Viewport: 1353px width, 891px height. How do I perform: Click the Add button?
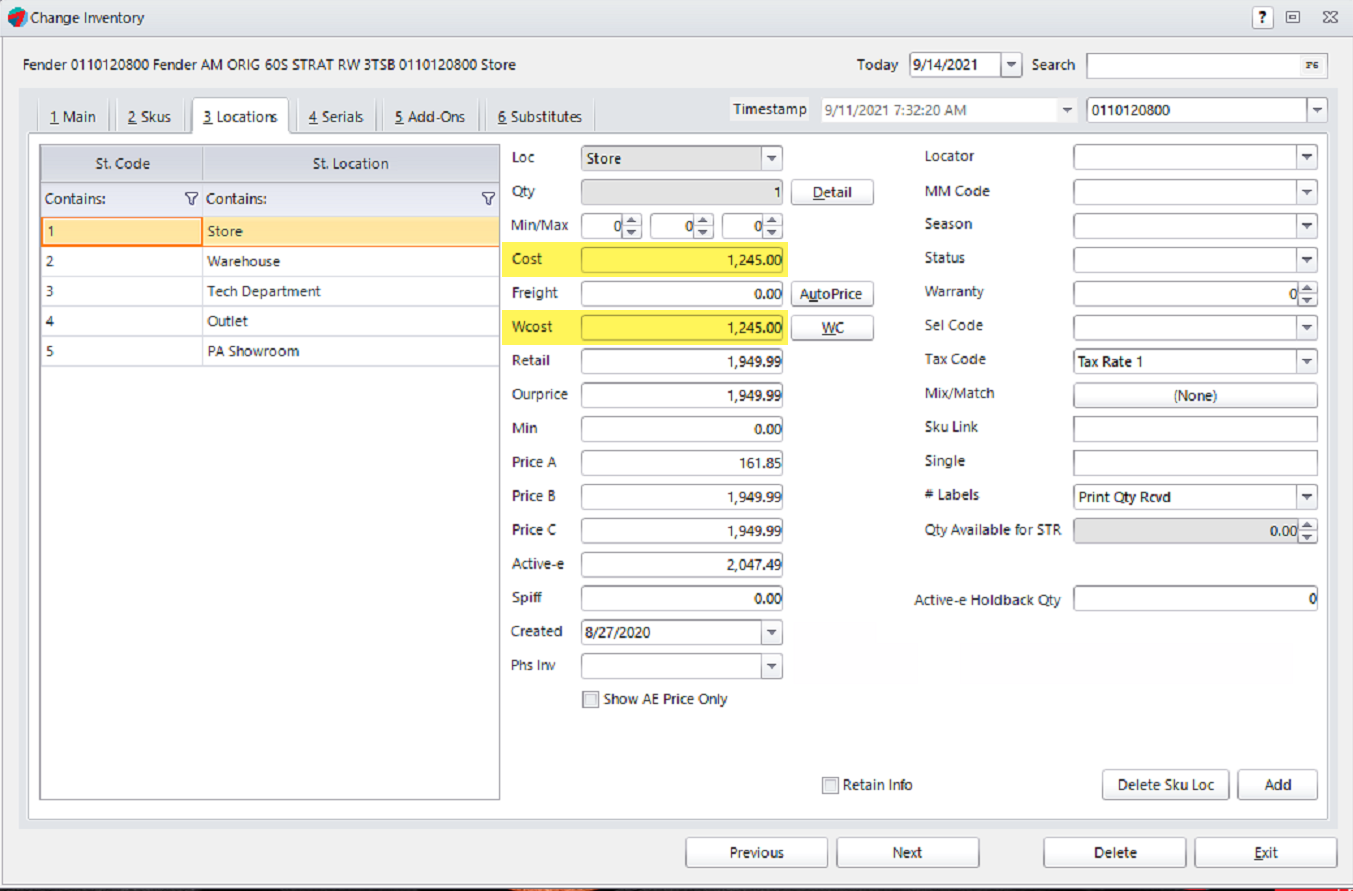pyautogui.click(x=1278, y=785)
